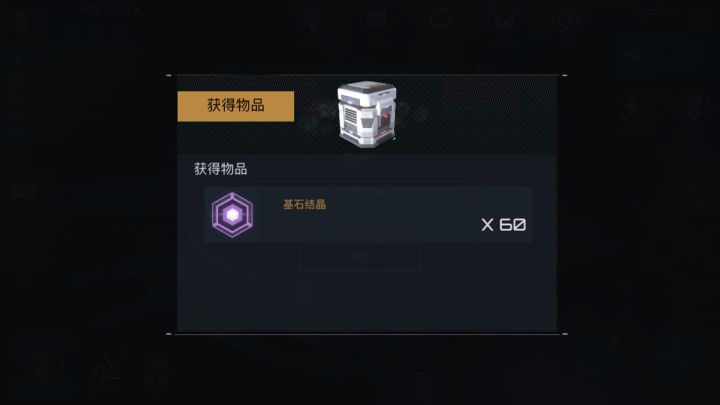Viewport: 720px width, 405px height.
Task: Click the white 获得物品 section heading
Action: (x=220, y=169)
